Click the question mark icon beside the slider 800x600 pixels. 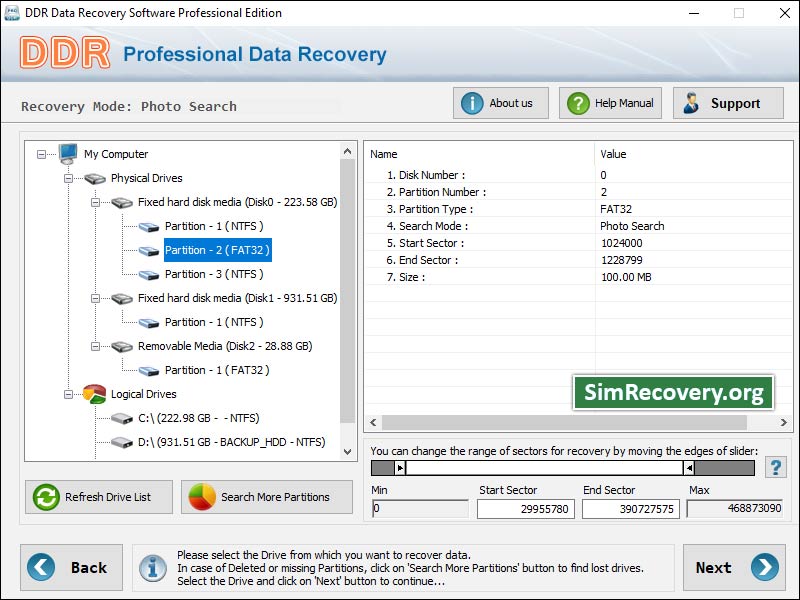[x=775, y=466]
